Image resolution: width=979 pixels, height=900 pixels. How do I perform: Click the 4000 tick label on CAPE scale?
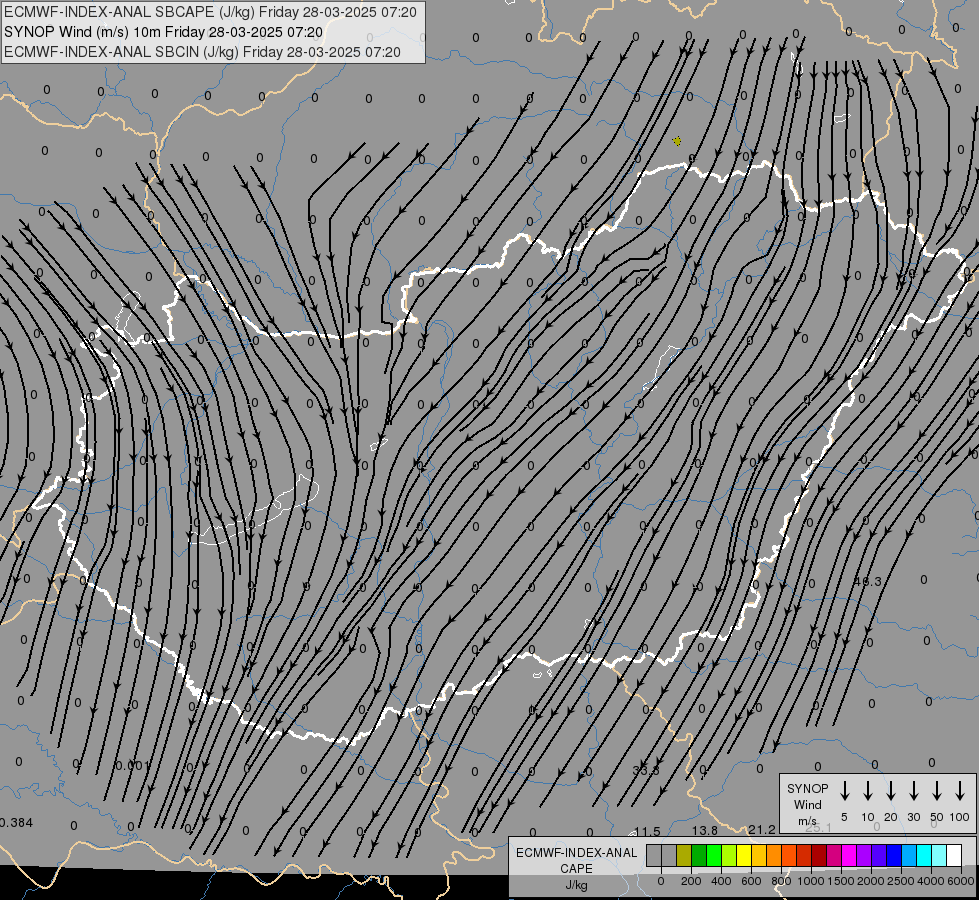(x=931, y=881)
